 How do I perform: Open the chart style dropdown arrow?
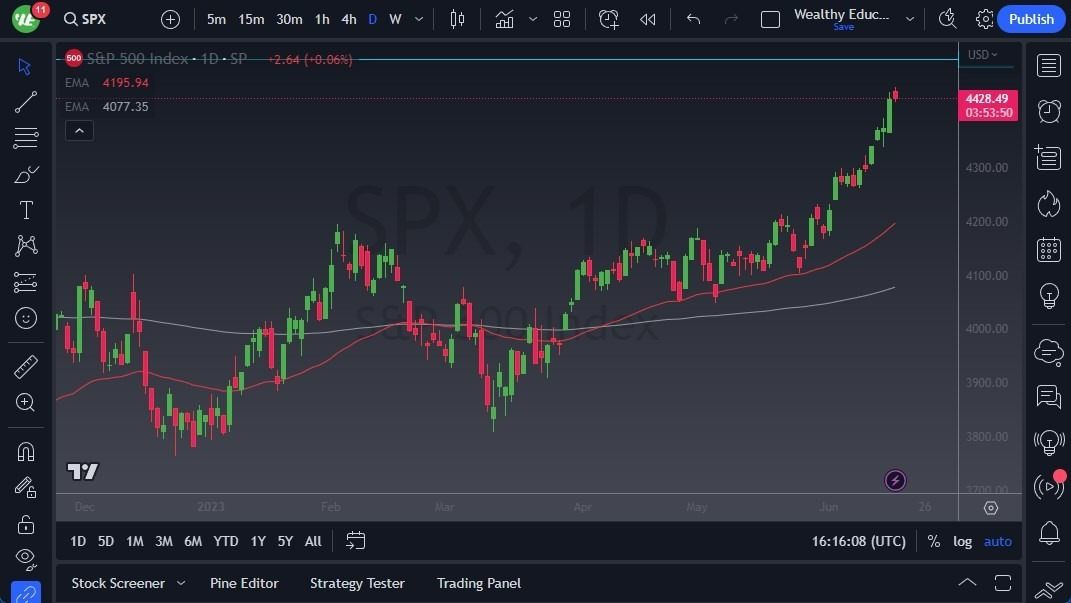(533, 19)
